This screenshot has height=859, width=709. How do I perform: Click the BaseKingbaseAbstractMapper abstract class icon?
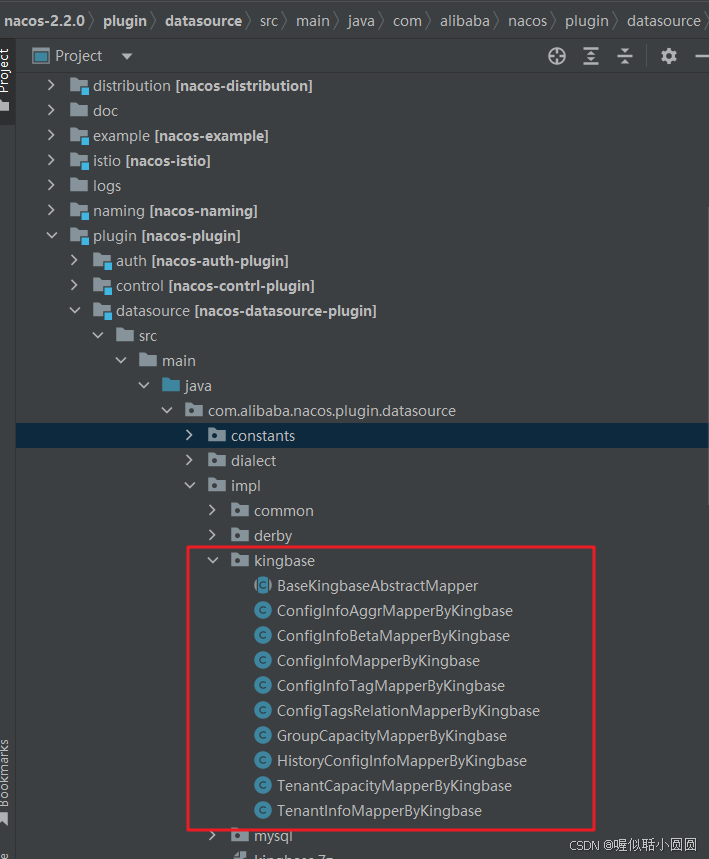tap(263, 585)
